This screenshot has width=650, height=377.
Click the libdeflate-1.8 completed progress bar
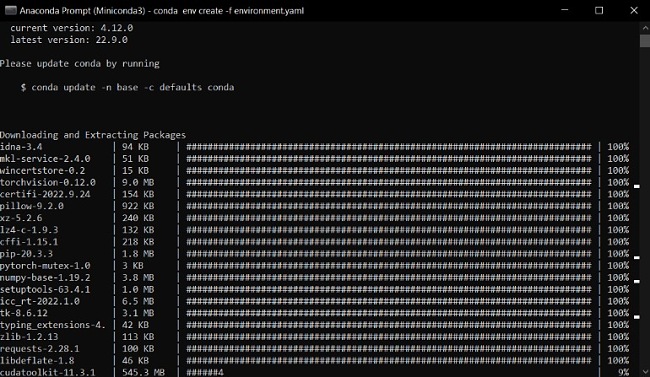tap(389, 361)
